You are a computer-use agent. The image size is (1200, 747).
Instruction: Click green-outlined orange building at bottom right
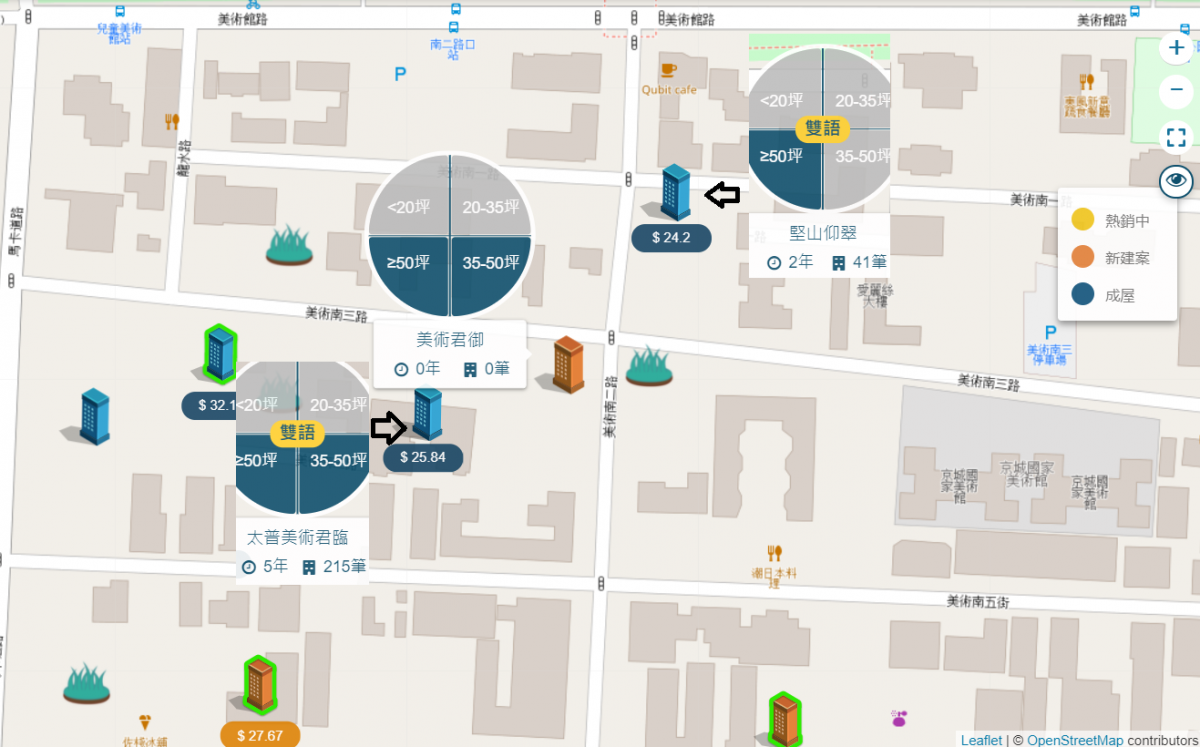pyautogui.click(x=785, y=720)
